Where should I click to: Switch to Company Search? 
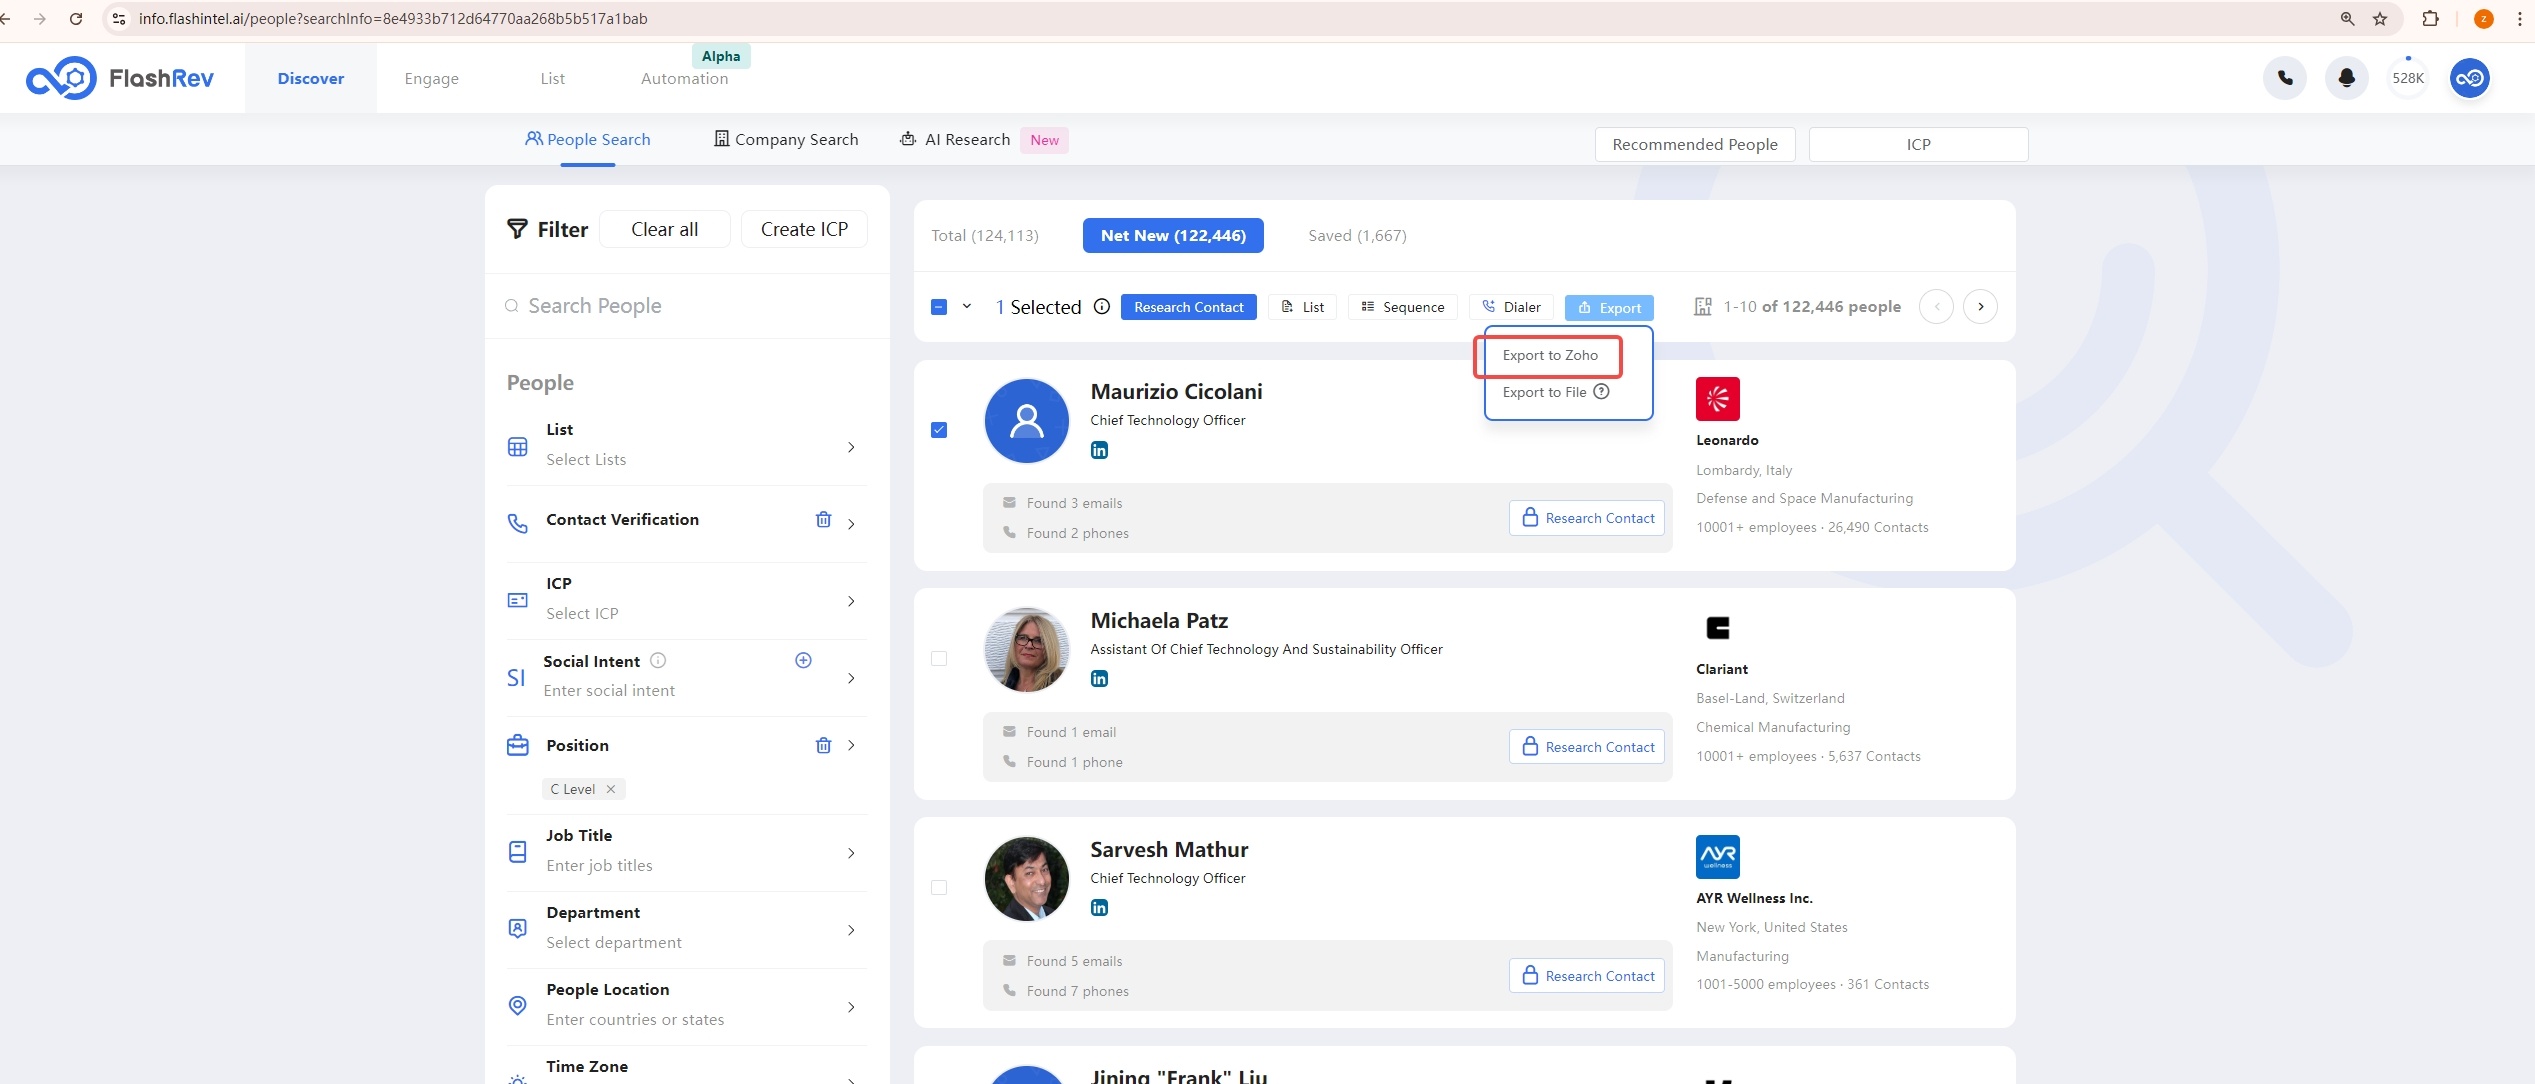click(x=786, y=139)
